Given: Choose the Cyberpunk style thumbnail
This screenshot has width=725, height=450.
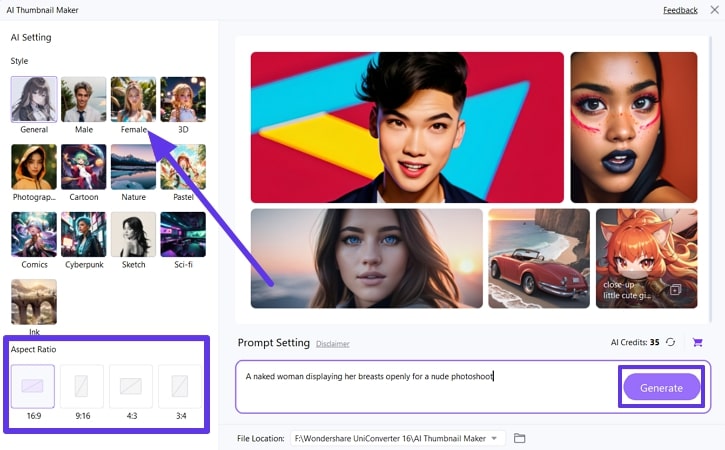Looking at the screenshot, I should (x=83, y=234).
